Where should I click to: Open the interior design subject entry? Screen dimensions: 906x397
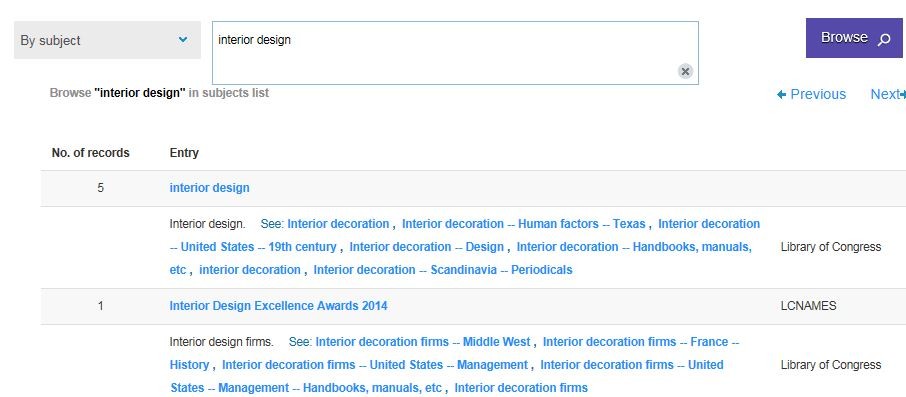coord(209,188)
